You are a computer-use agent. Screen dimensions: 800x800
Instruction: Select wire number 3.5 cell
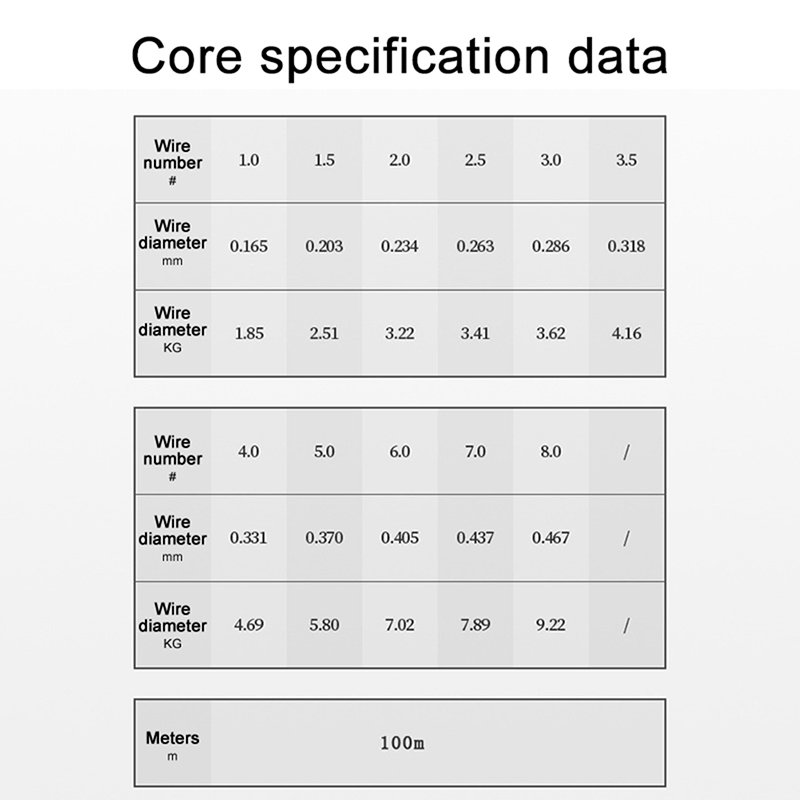click(626, 160)
